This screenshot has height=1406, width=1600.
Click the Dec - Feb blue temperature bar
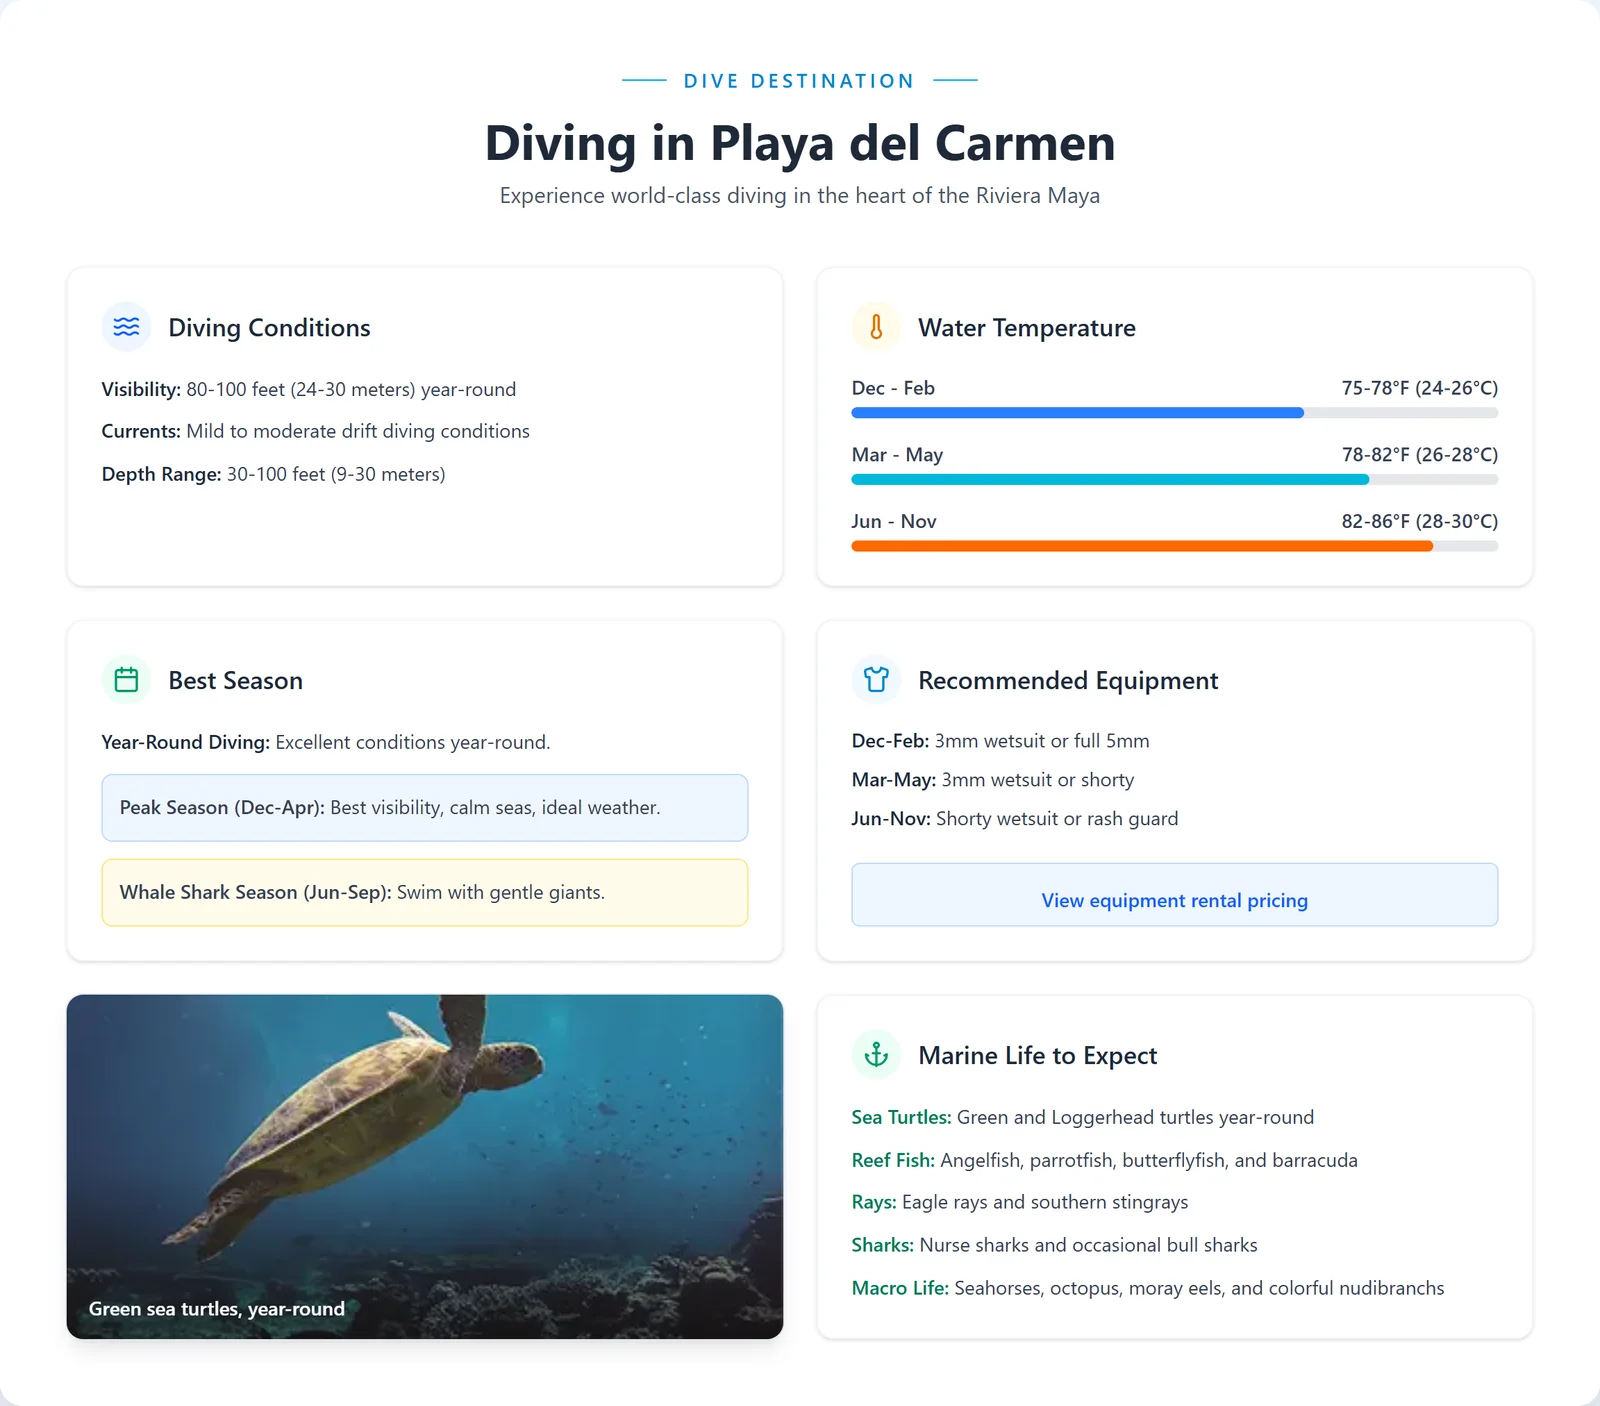1077,413
